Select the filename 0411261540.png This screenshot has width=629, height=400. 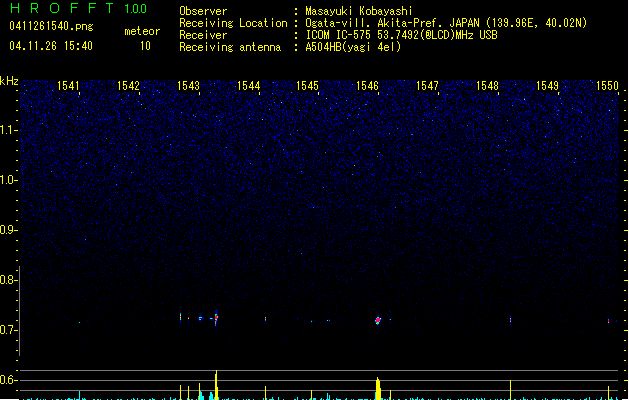51,26
